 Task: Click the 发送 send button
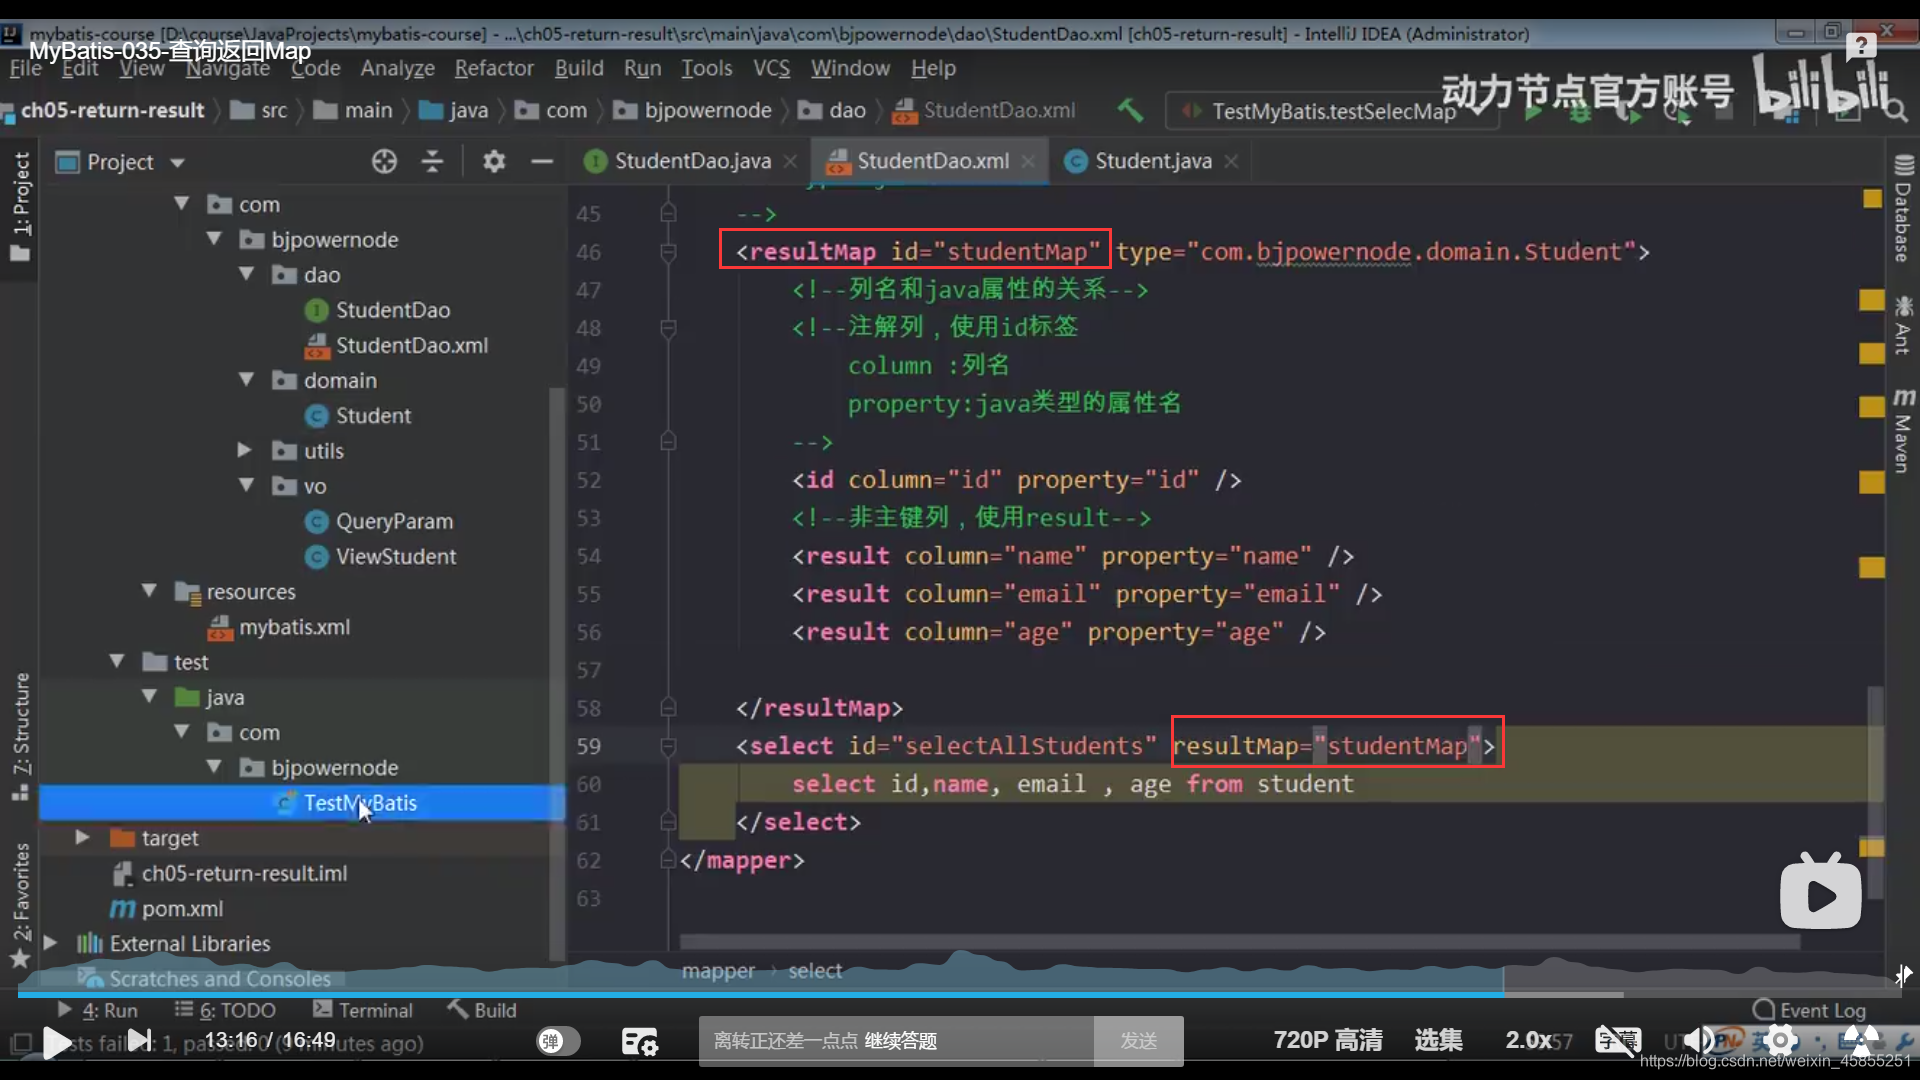[1138, 1041]
